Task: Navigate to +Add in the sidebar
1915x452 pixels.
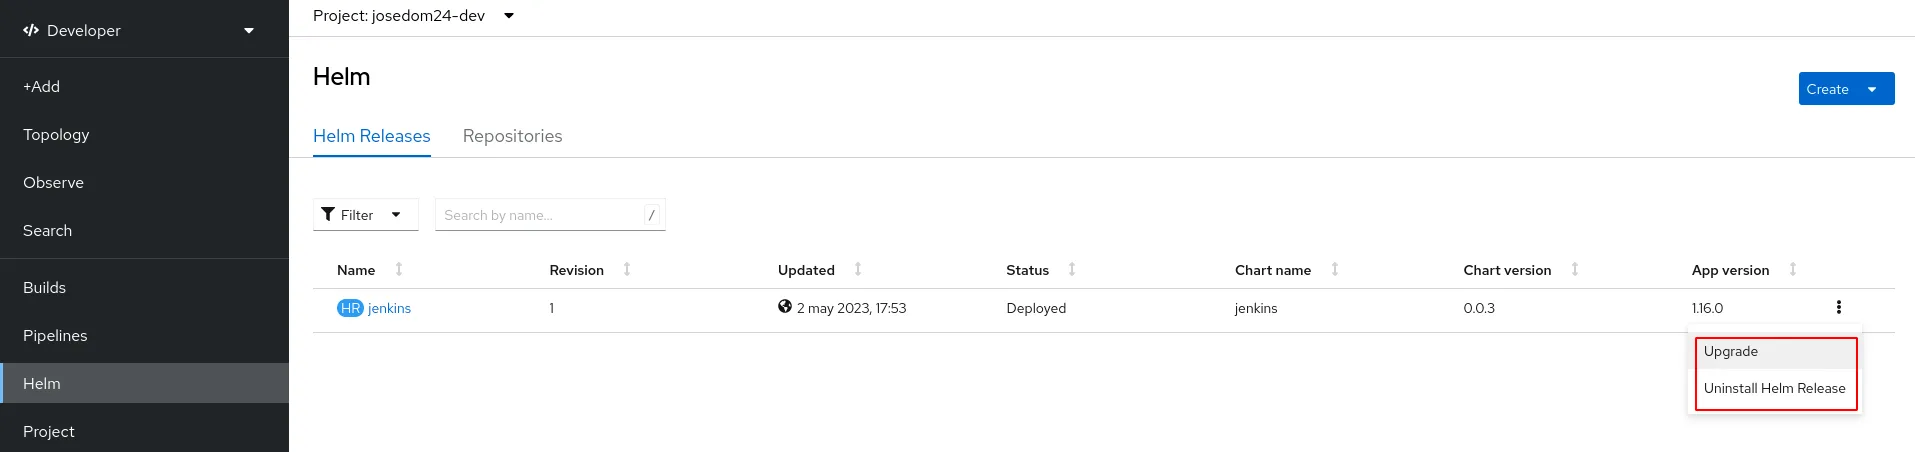Action: [42, 87]
